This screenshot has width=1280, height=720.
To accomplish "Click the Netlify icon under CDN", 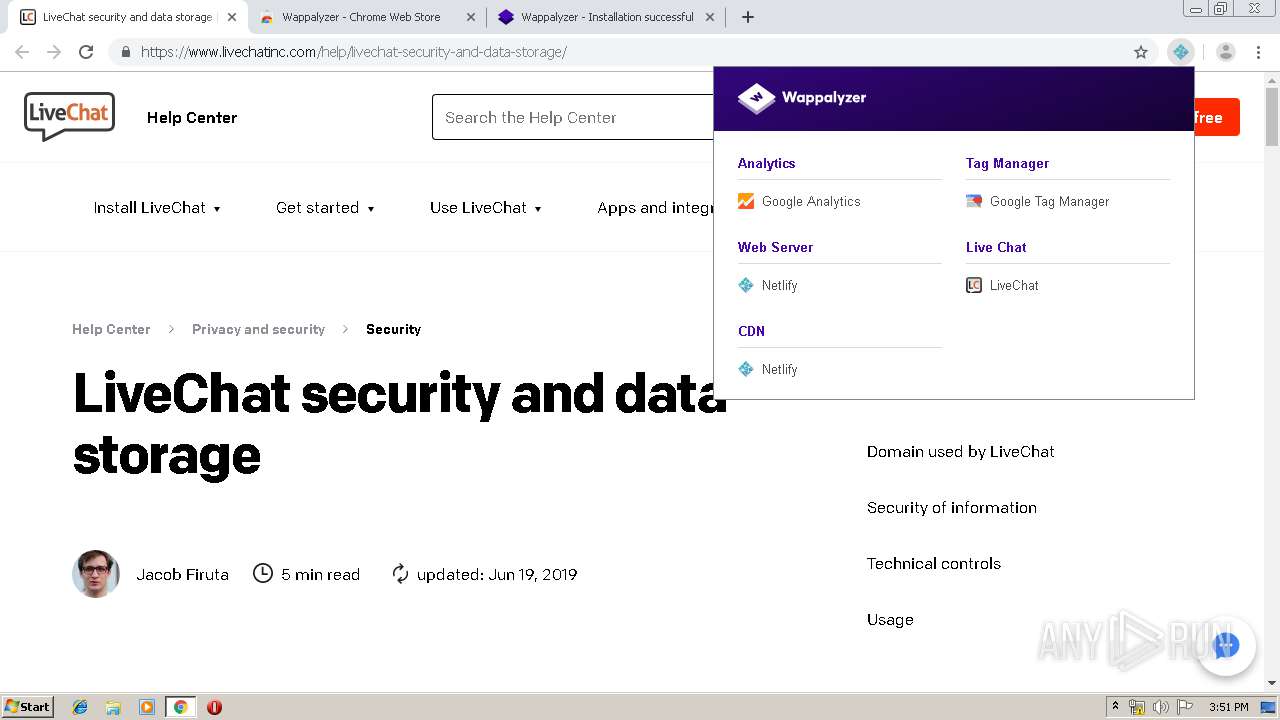I will 746,369.
